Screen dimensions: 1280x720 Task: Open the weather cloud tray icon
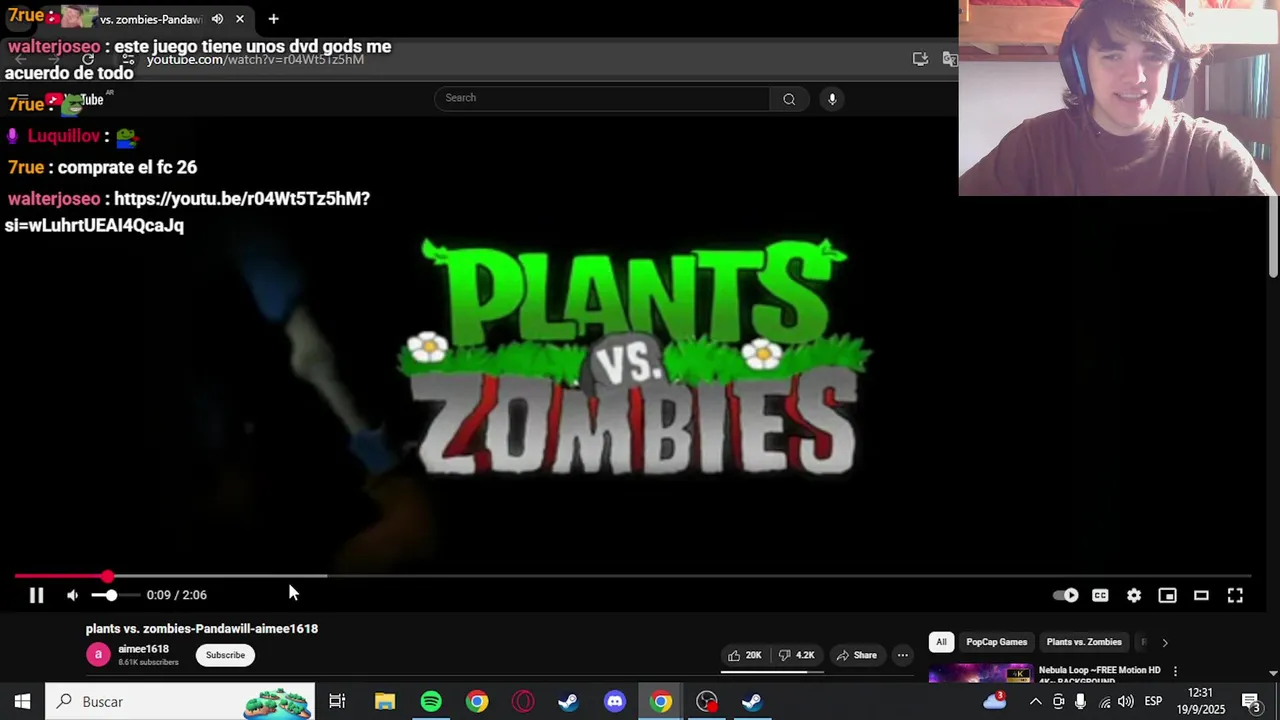[x=995, y=701]
